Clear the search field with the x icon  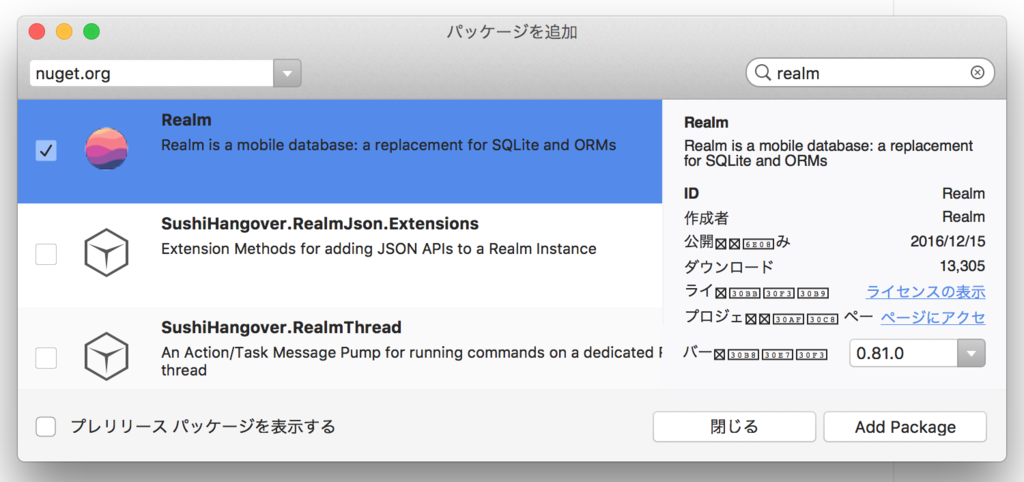pos(977,72)
